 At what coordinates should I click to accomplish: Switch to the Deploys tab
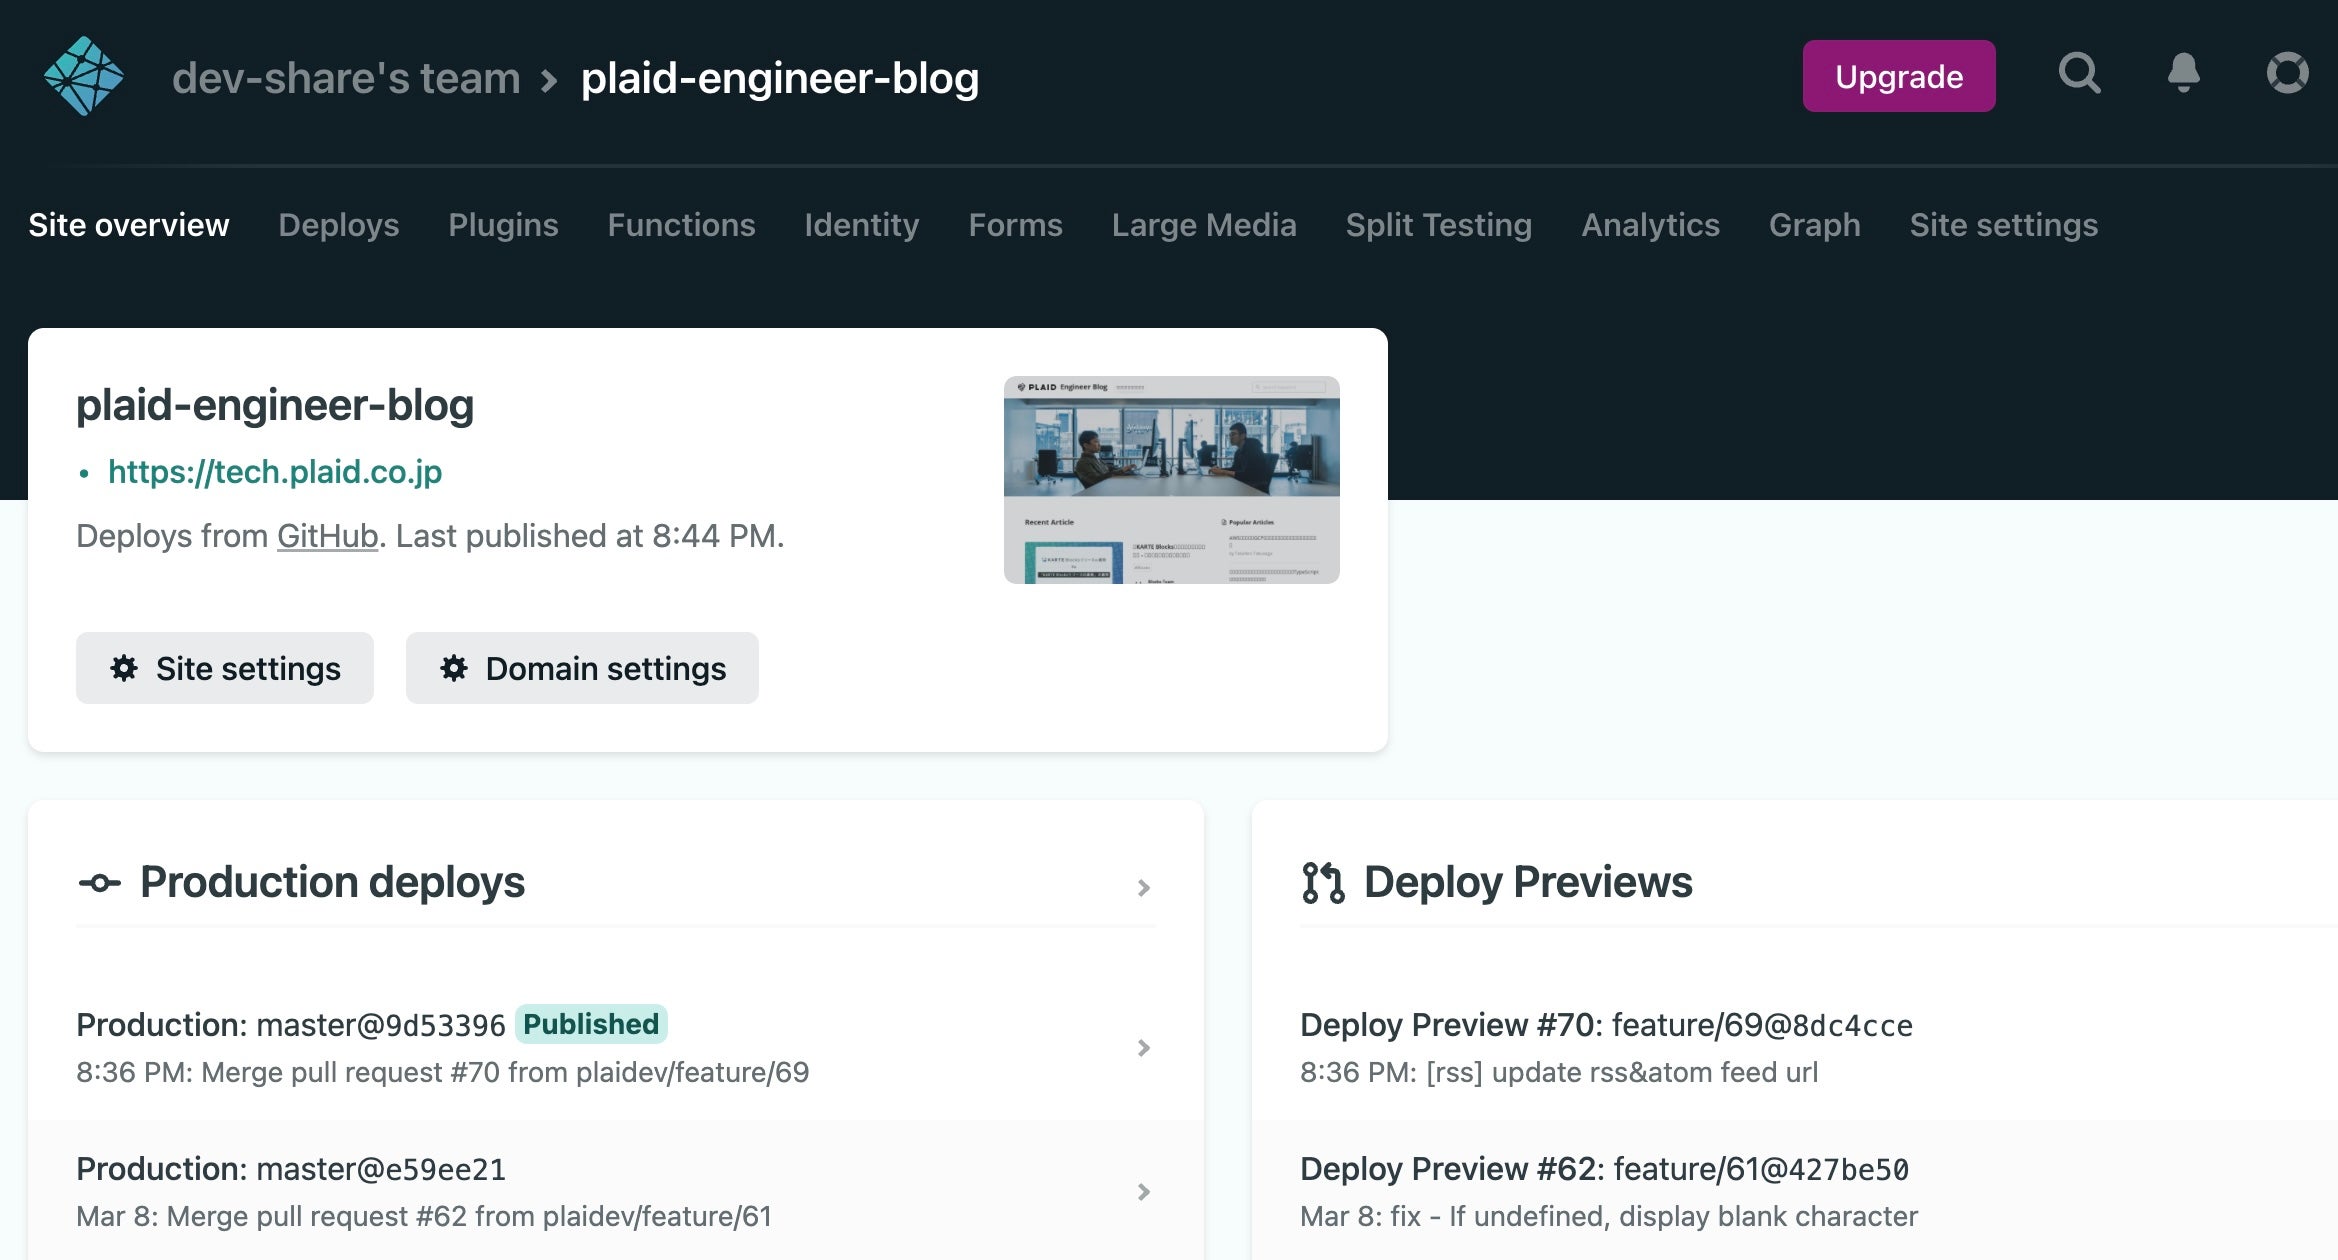[x=338, y=225]
